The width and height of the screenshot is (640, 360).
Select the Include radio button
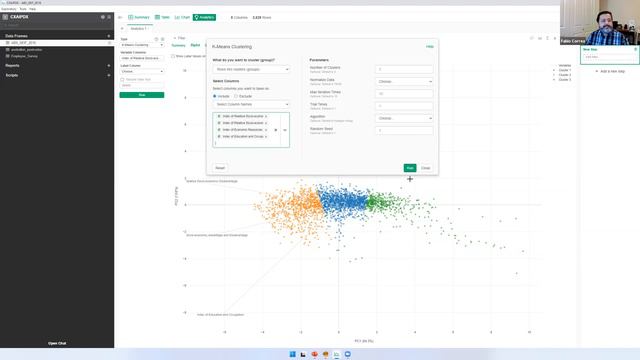(x=215, y=96)
